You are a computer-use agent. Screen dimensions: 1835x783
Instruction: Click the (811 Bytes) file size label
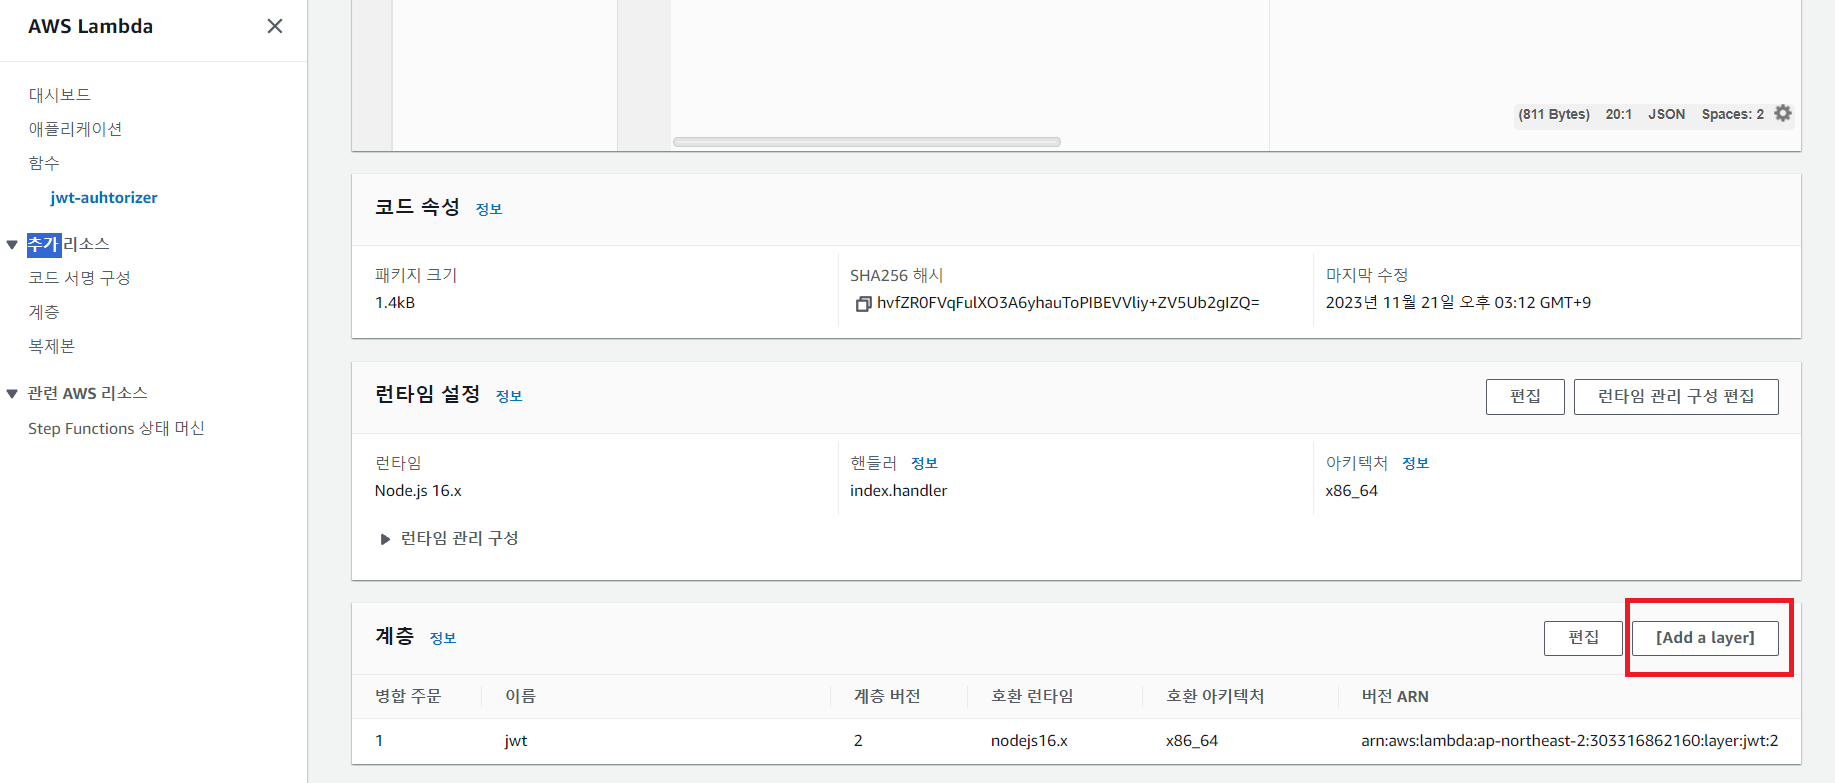click(1554, 114)
